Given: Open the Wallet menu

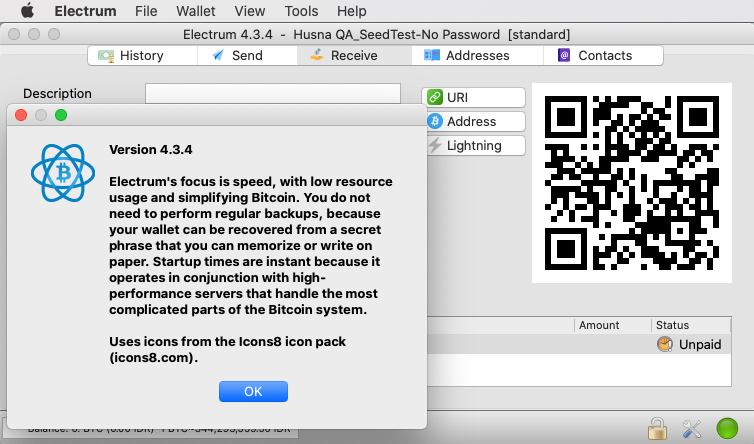Looking at the screenshot, I should [x=196, y=11].
